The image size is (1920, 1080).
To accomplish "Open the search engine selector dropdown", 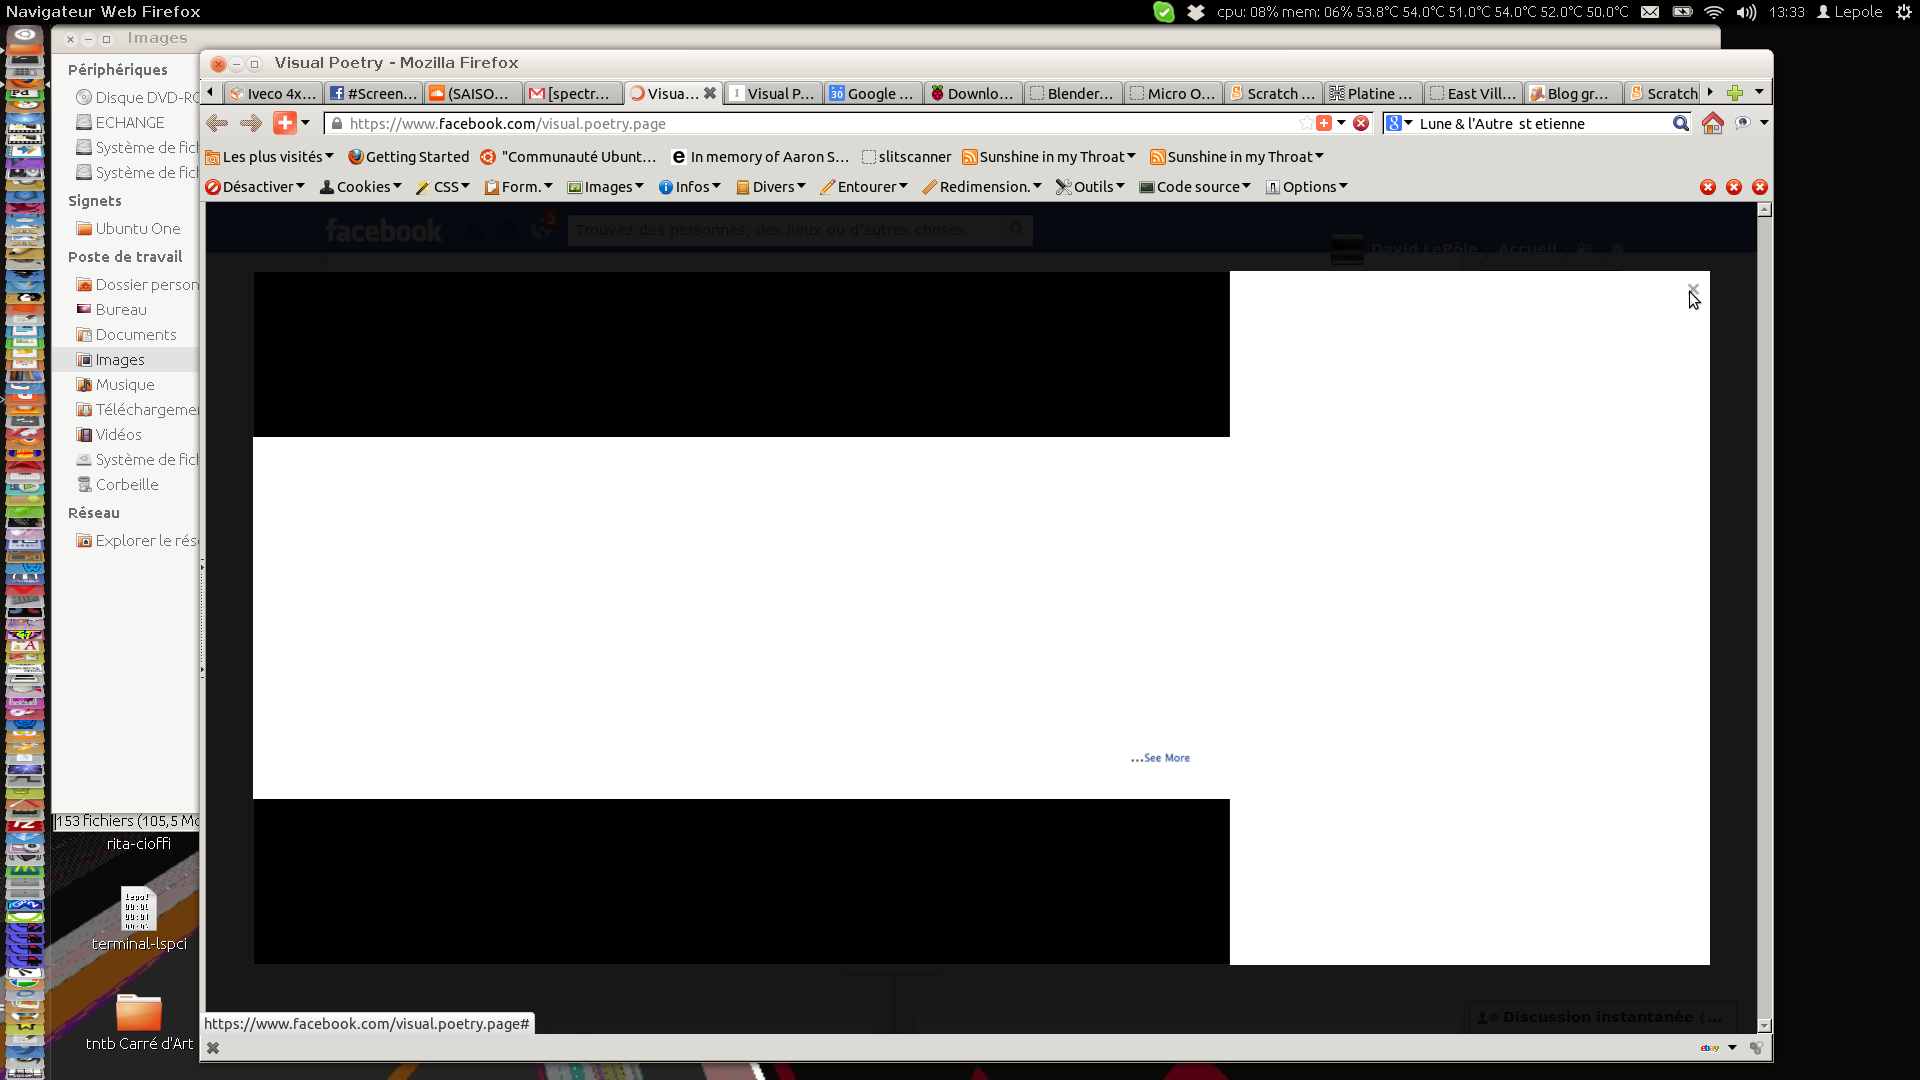I will (x=1398, y=123).
